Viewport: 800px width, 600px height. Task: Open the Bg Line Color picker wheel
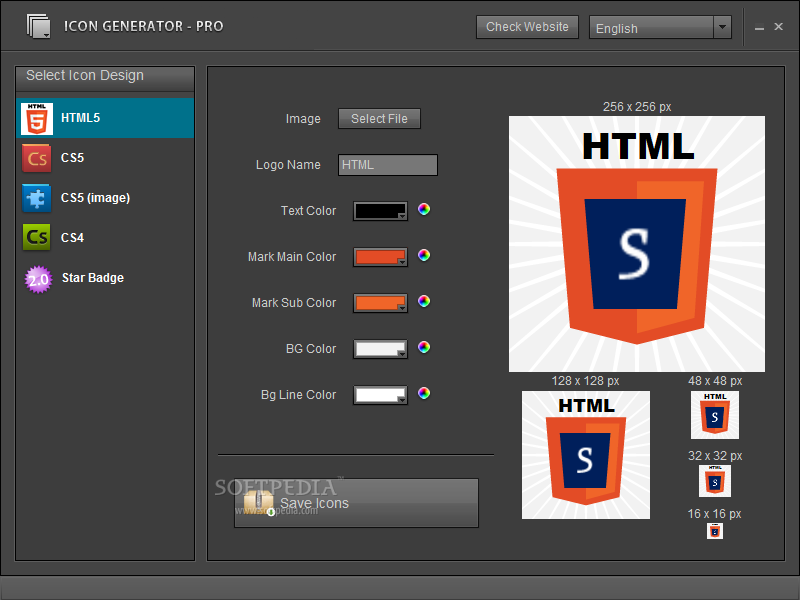coord(423,393)
